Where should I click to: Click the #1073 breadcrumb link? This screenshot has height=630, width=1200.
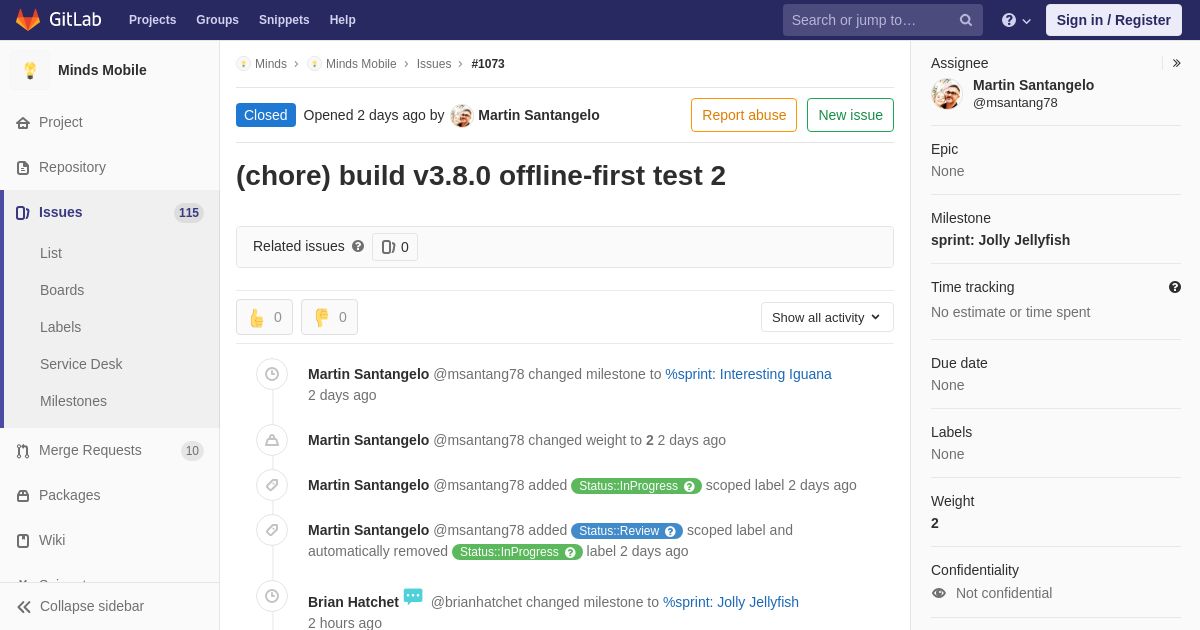click(x=488, y=64)
